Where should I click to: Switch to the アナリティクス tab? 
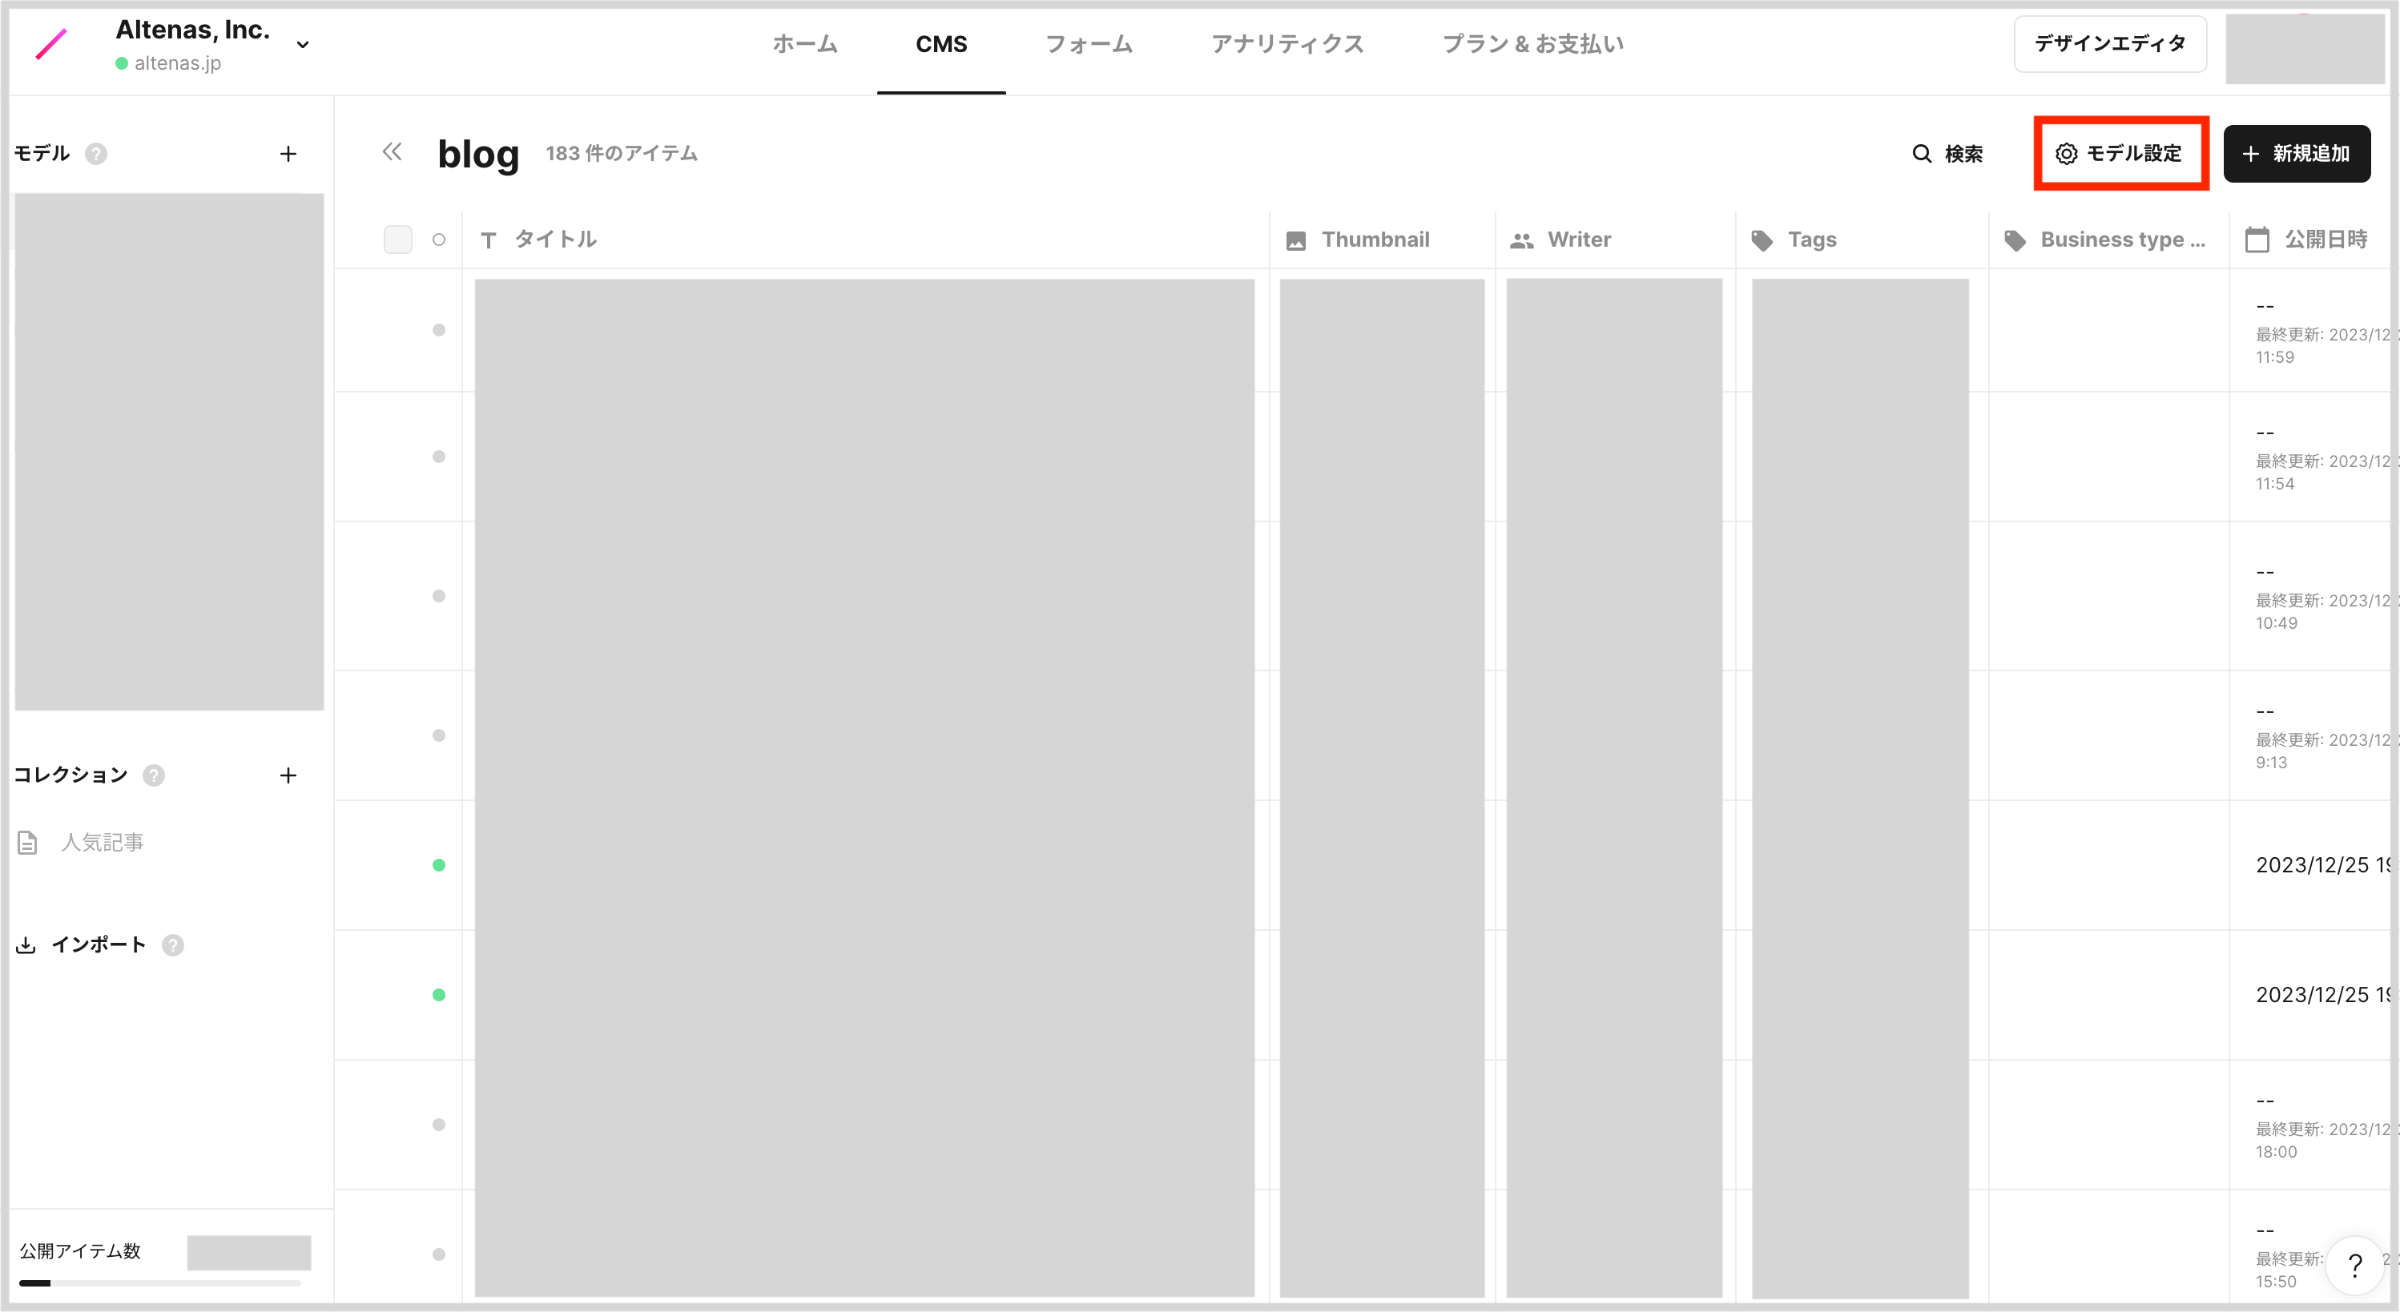click(x=1287, y=44)
